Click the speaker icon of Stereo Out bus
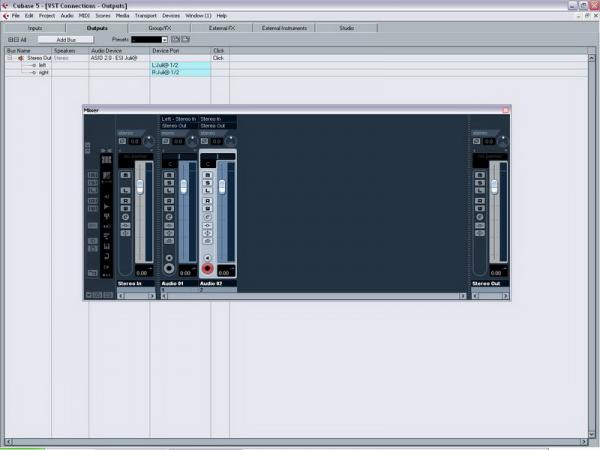600x450 pixels. [x=22, y=59]
